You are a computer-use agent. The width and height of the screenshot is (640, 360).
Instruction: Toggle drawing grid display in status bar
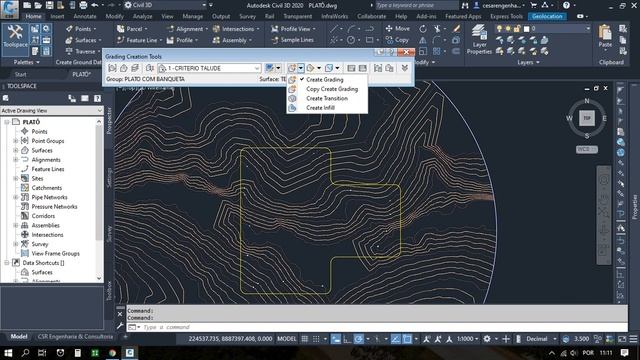coord(304,339)
